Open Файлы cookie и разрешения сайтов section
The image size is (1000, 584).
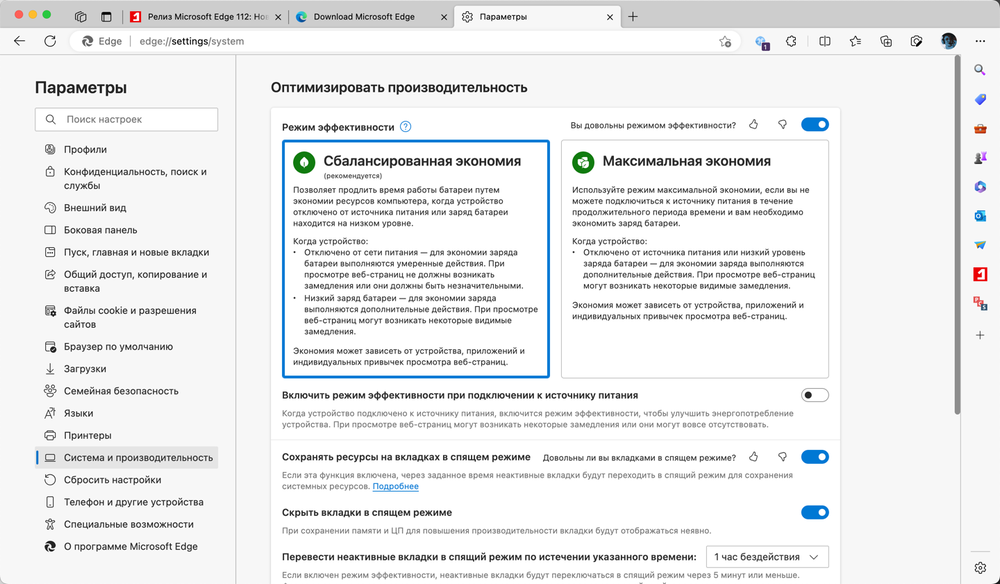coord(127,318)
